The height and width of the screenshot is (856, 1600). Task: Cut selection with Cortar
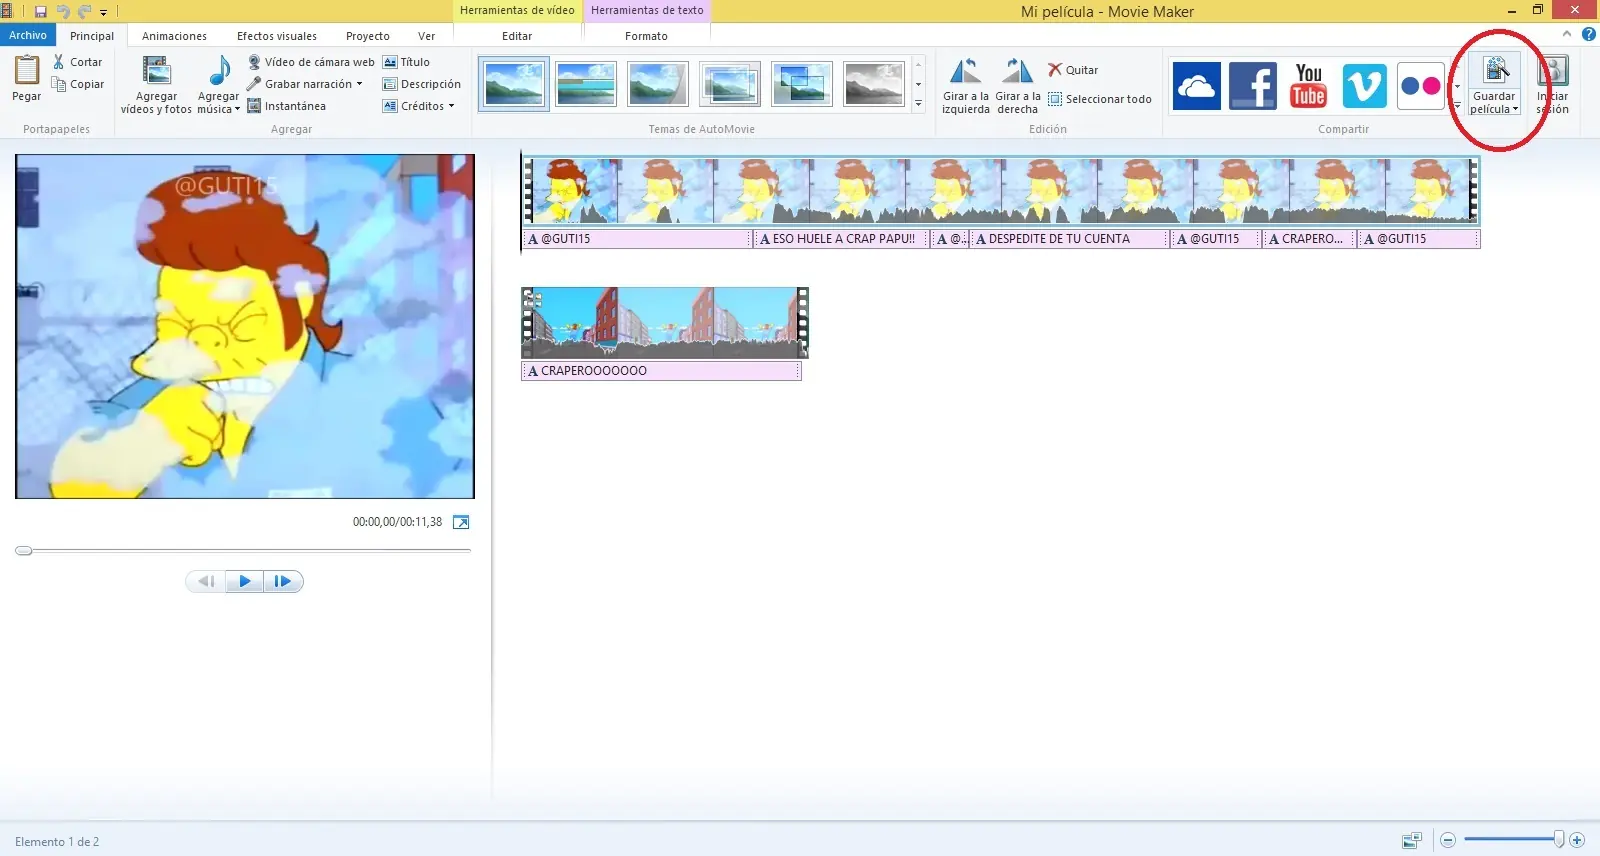(x=78, y=62)
